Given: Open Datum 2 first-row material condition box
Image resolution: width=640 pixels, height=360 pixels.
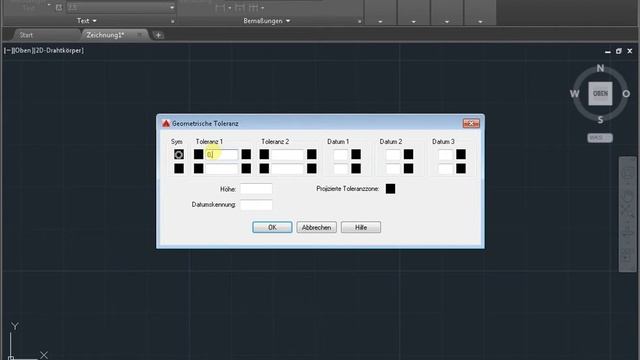Looking at the screenshot, I should point(409,154).
